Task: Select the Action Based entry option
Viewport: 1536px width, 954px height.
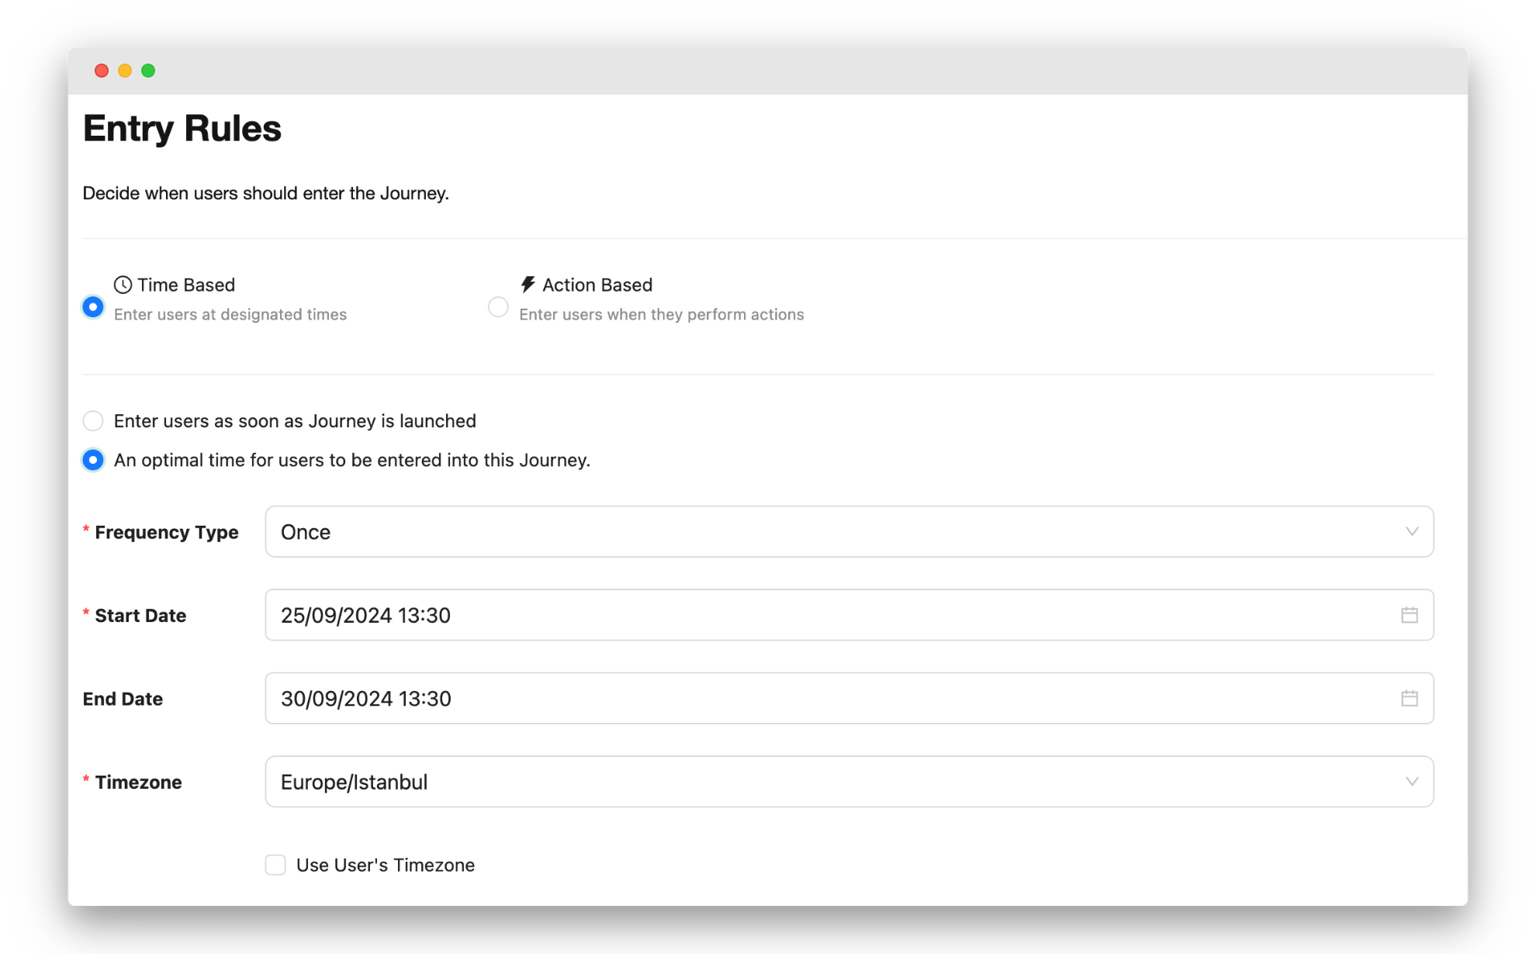Action: (498, 306)
